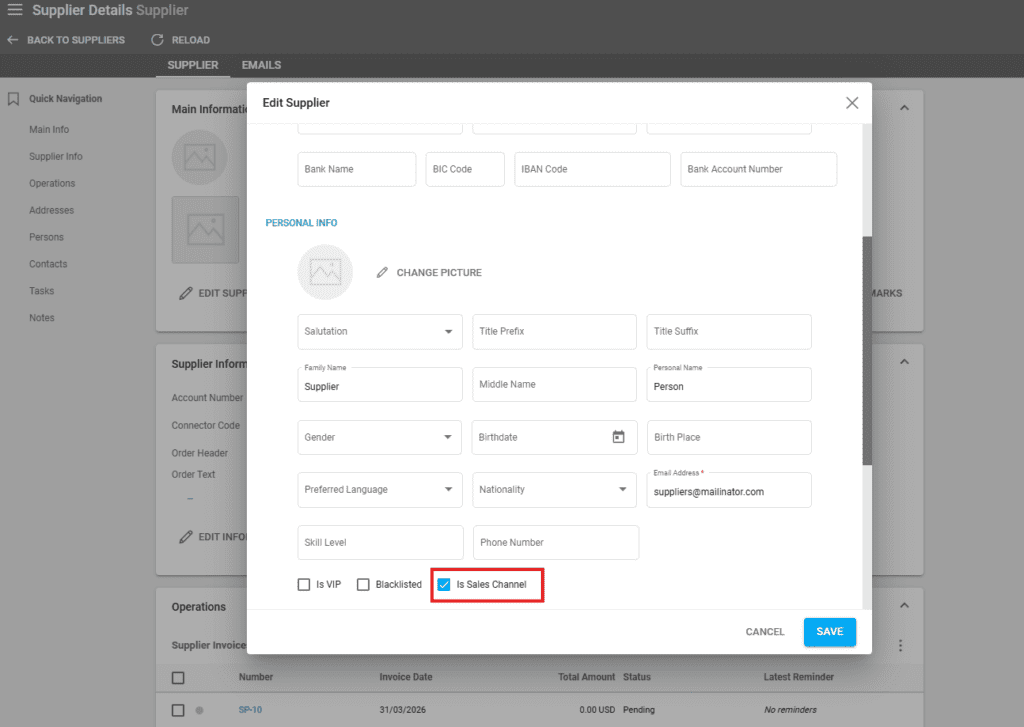Open the Gender dropdown
Image resolution: width=1024 pixels, height=727 pixels.
tap(447, 437)
